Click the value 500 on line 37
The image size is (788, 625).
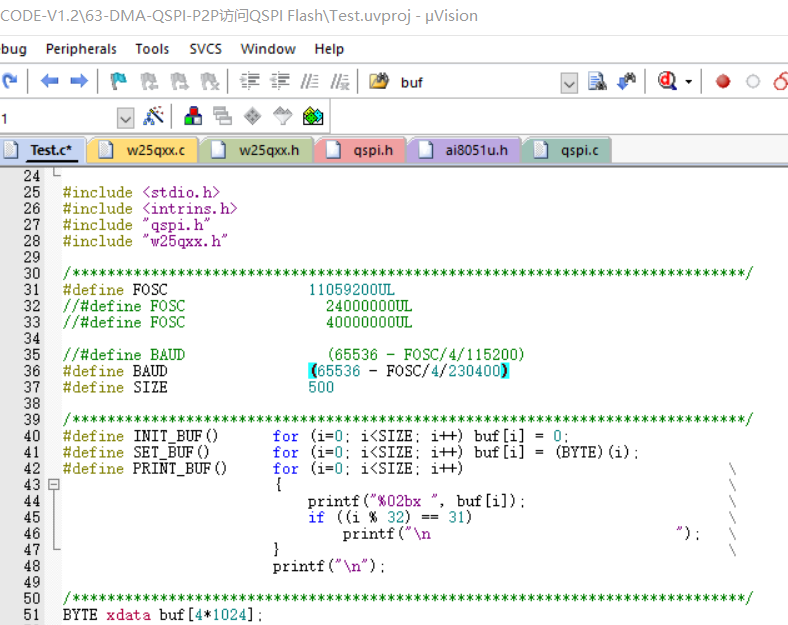(321, 387)
